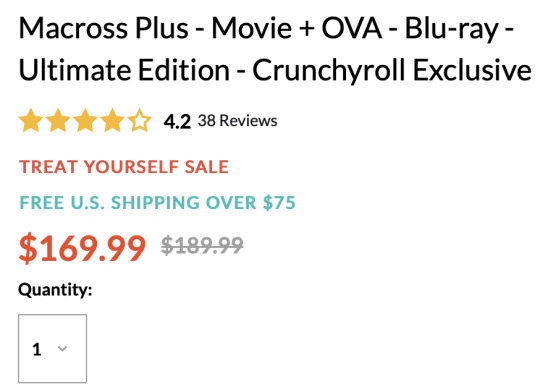
Task: Click the quantity chevron arrow
Action: [x=62, y=349]
